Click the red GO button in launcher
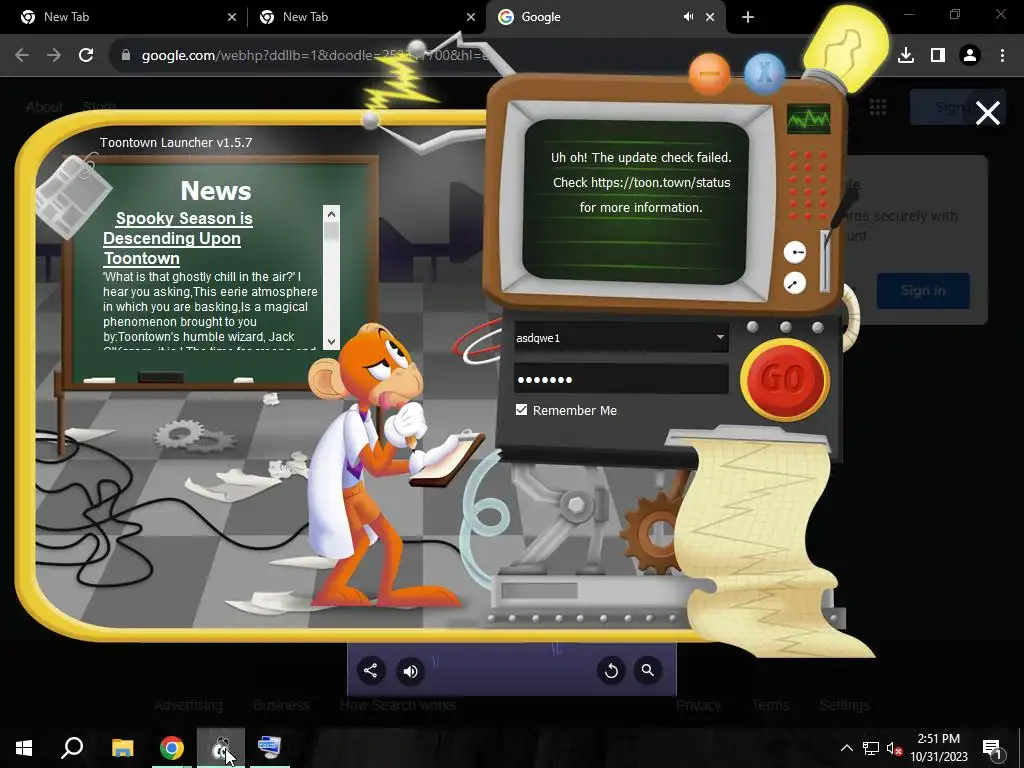This screenshot has width=1024, height=768. pos(784,379)
